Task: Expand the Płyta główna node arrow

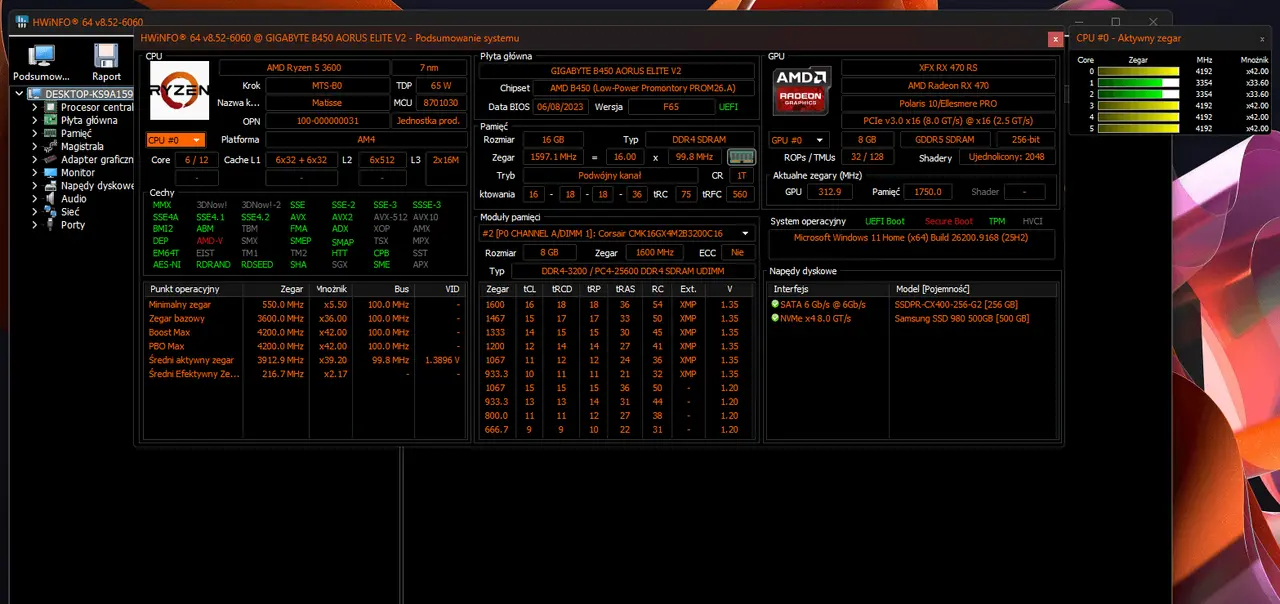Action: [35, 120]
